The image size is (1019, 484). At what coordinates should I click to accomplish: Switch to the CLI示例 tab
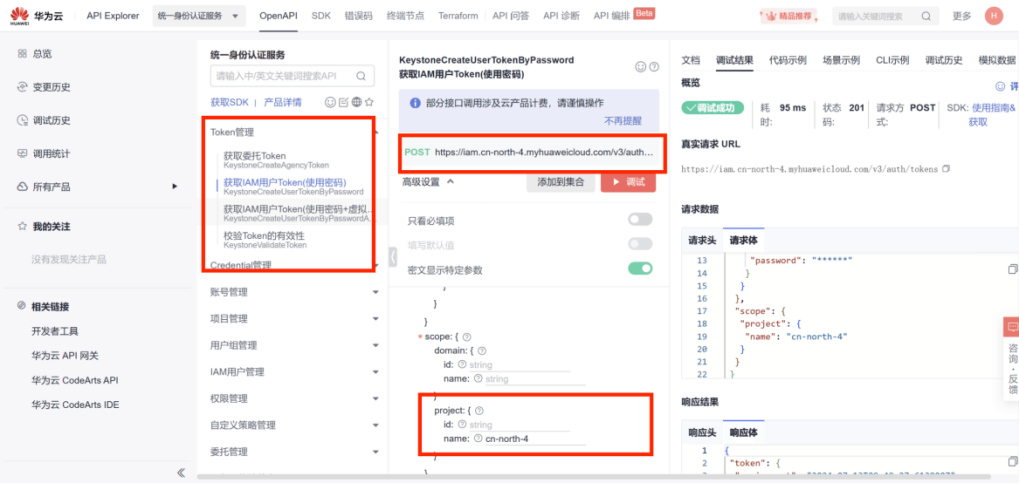892,60
